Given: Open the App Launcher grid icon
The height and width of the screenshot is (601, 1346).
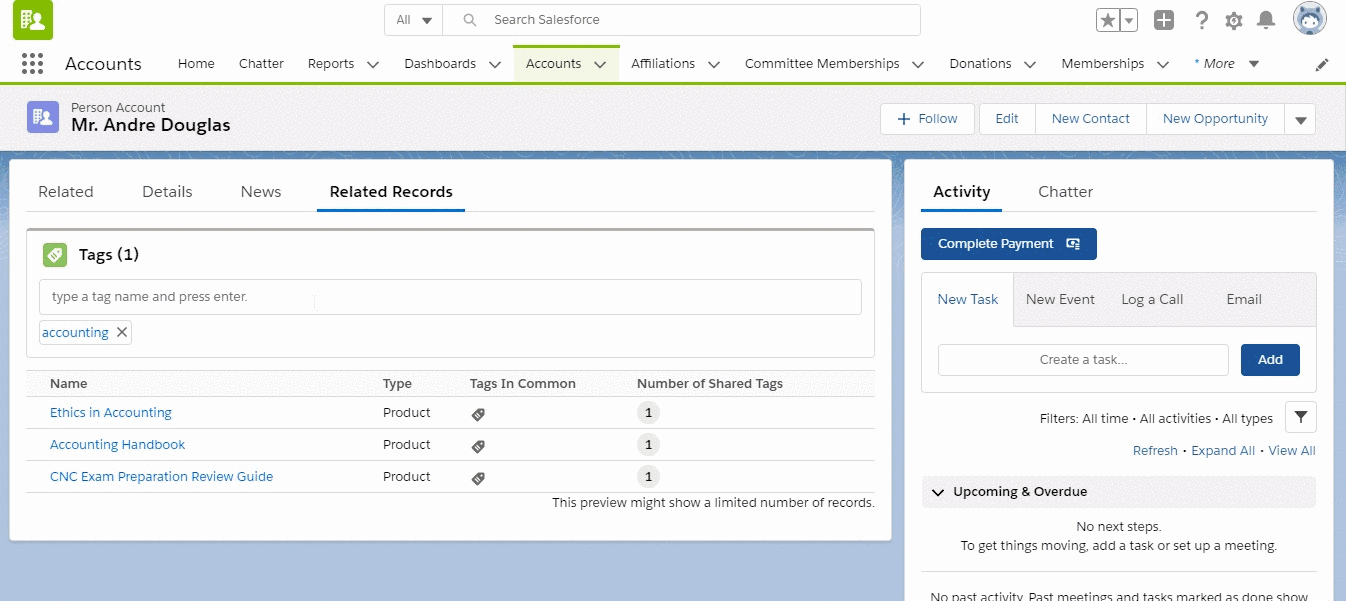Looking at the screenshot, I should coord(32,64).
